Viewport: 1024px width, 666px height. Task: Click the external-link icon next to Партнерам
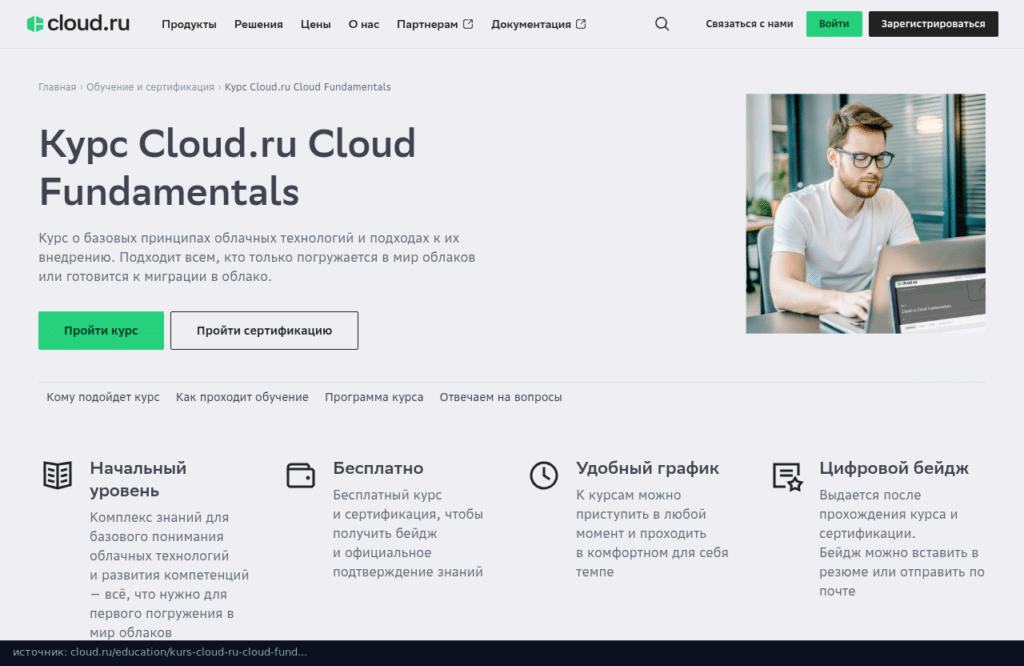tap(468, 24)
